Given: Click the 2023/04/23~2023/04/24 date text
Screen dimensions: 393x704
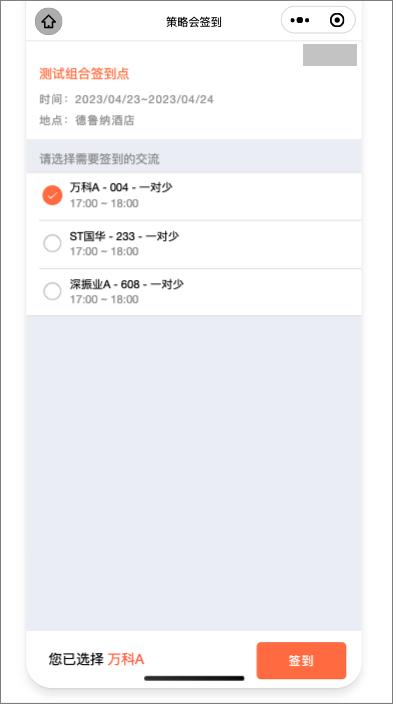Looking at the screenshot, I should click(x=144, y=99).
